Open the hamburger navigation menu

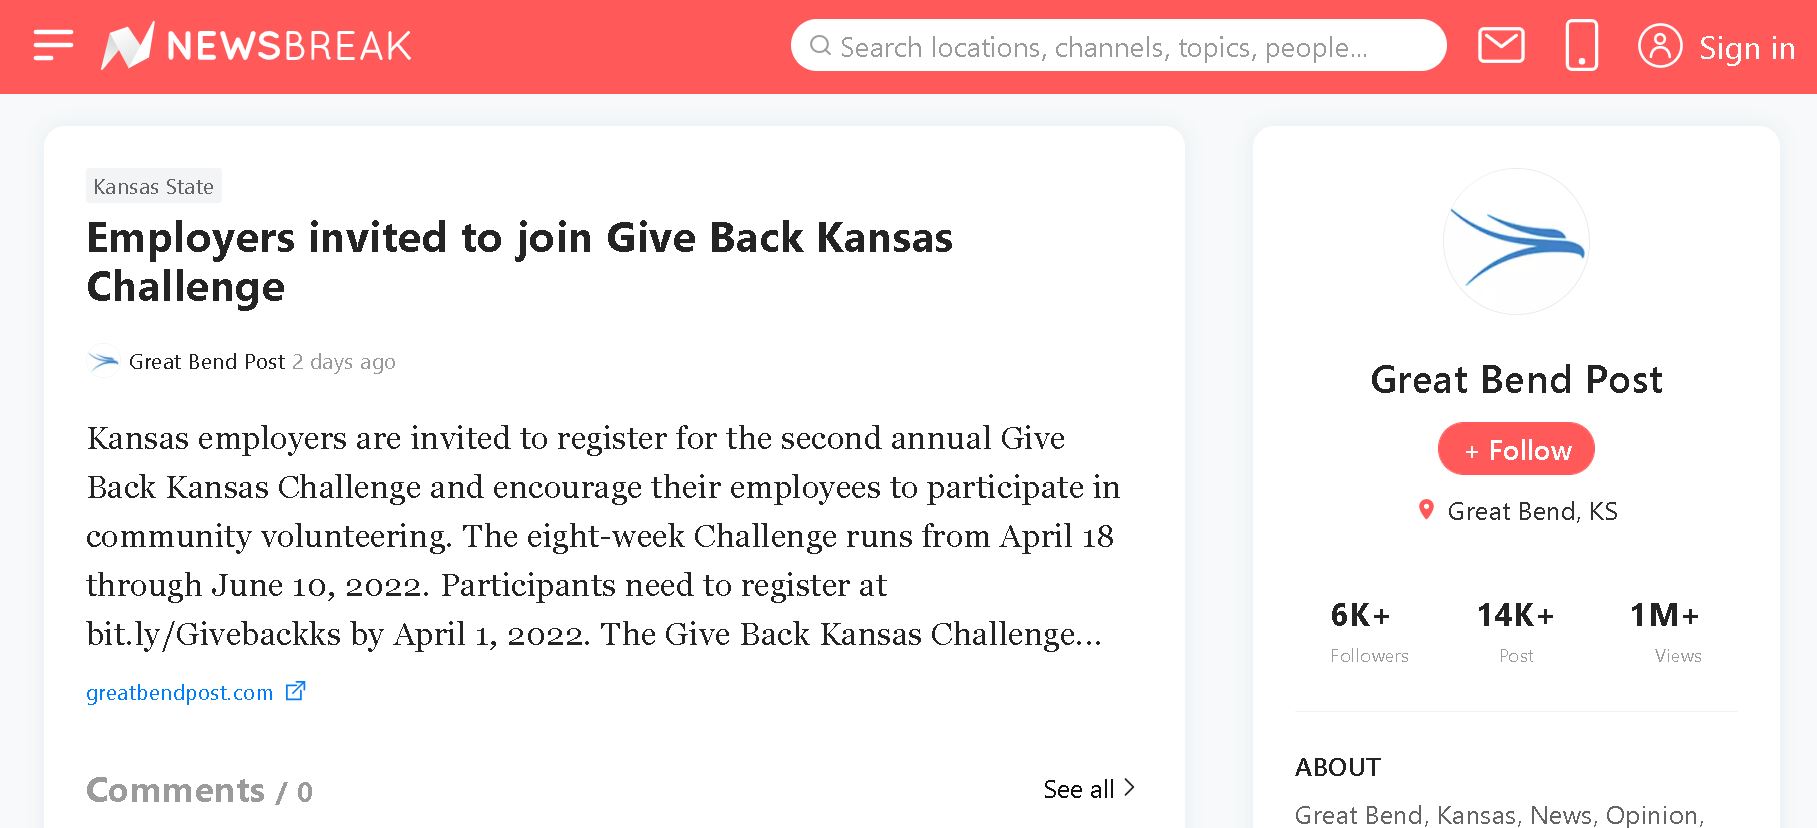pyautogui.click(x=53, y=46)
